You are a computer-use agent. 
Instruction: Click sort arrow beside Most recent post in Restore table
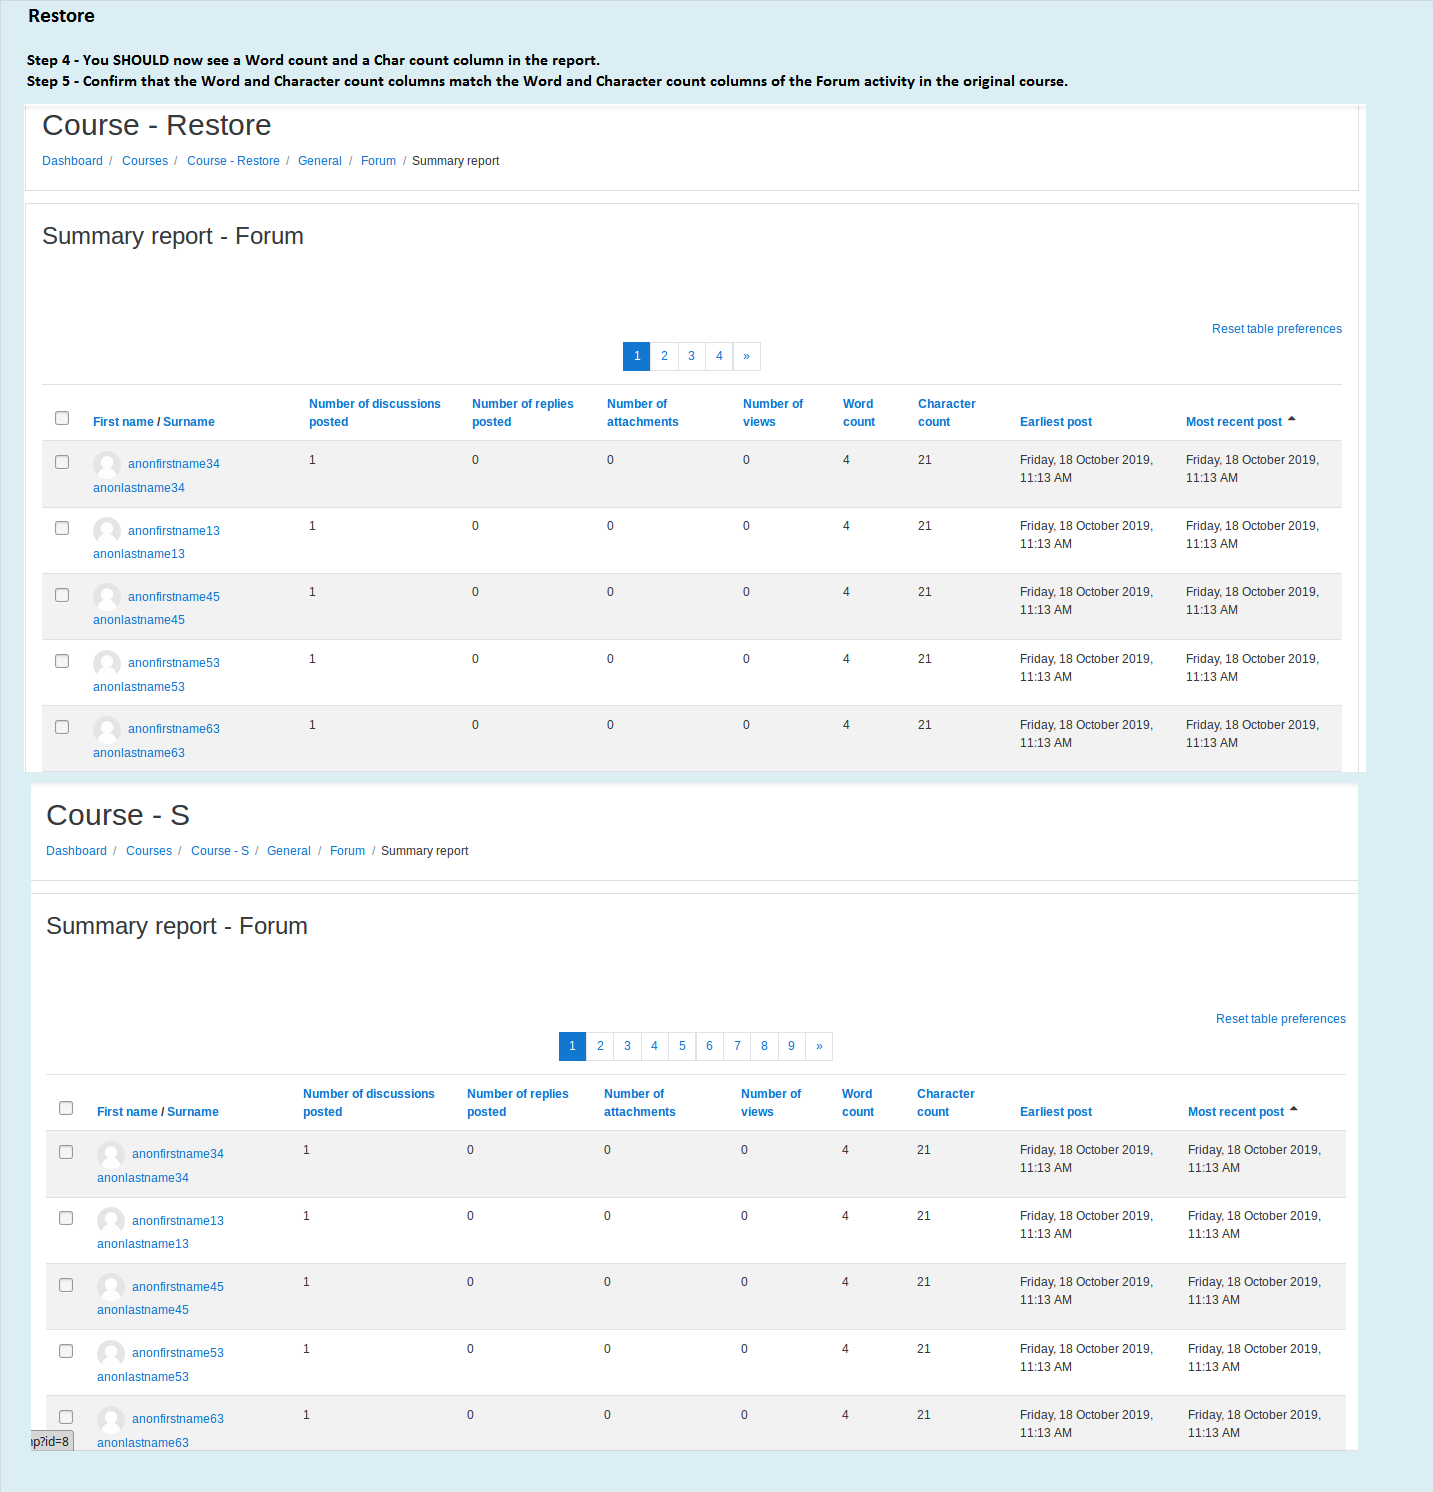click(1292, 420)
